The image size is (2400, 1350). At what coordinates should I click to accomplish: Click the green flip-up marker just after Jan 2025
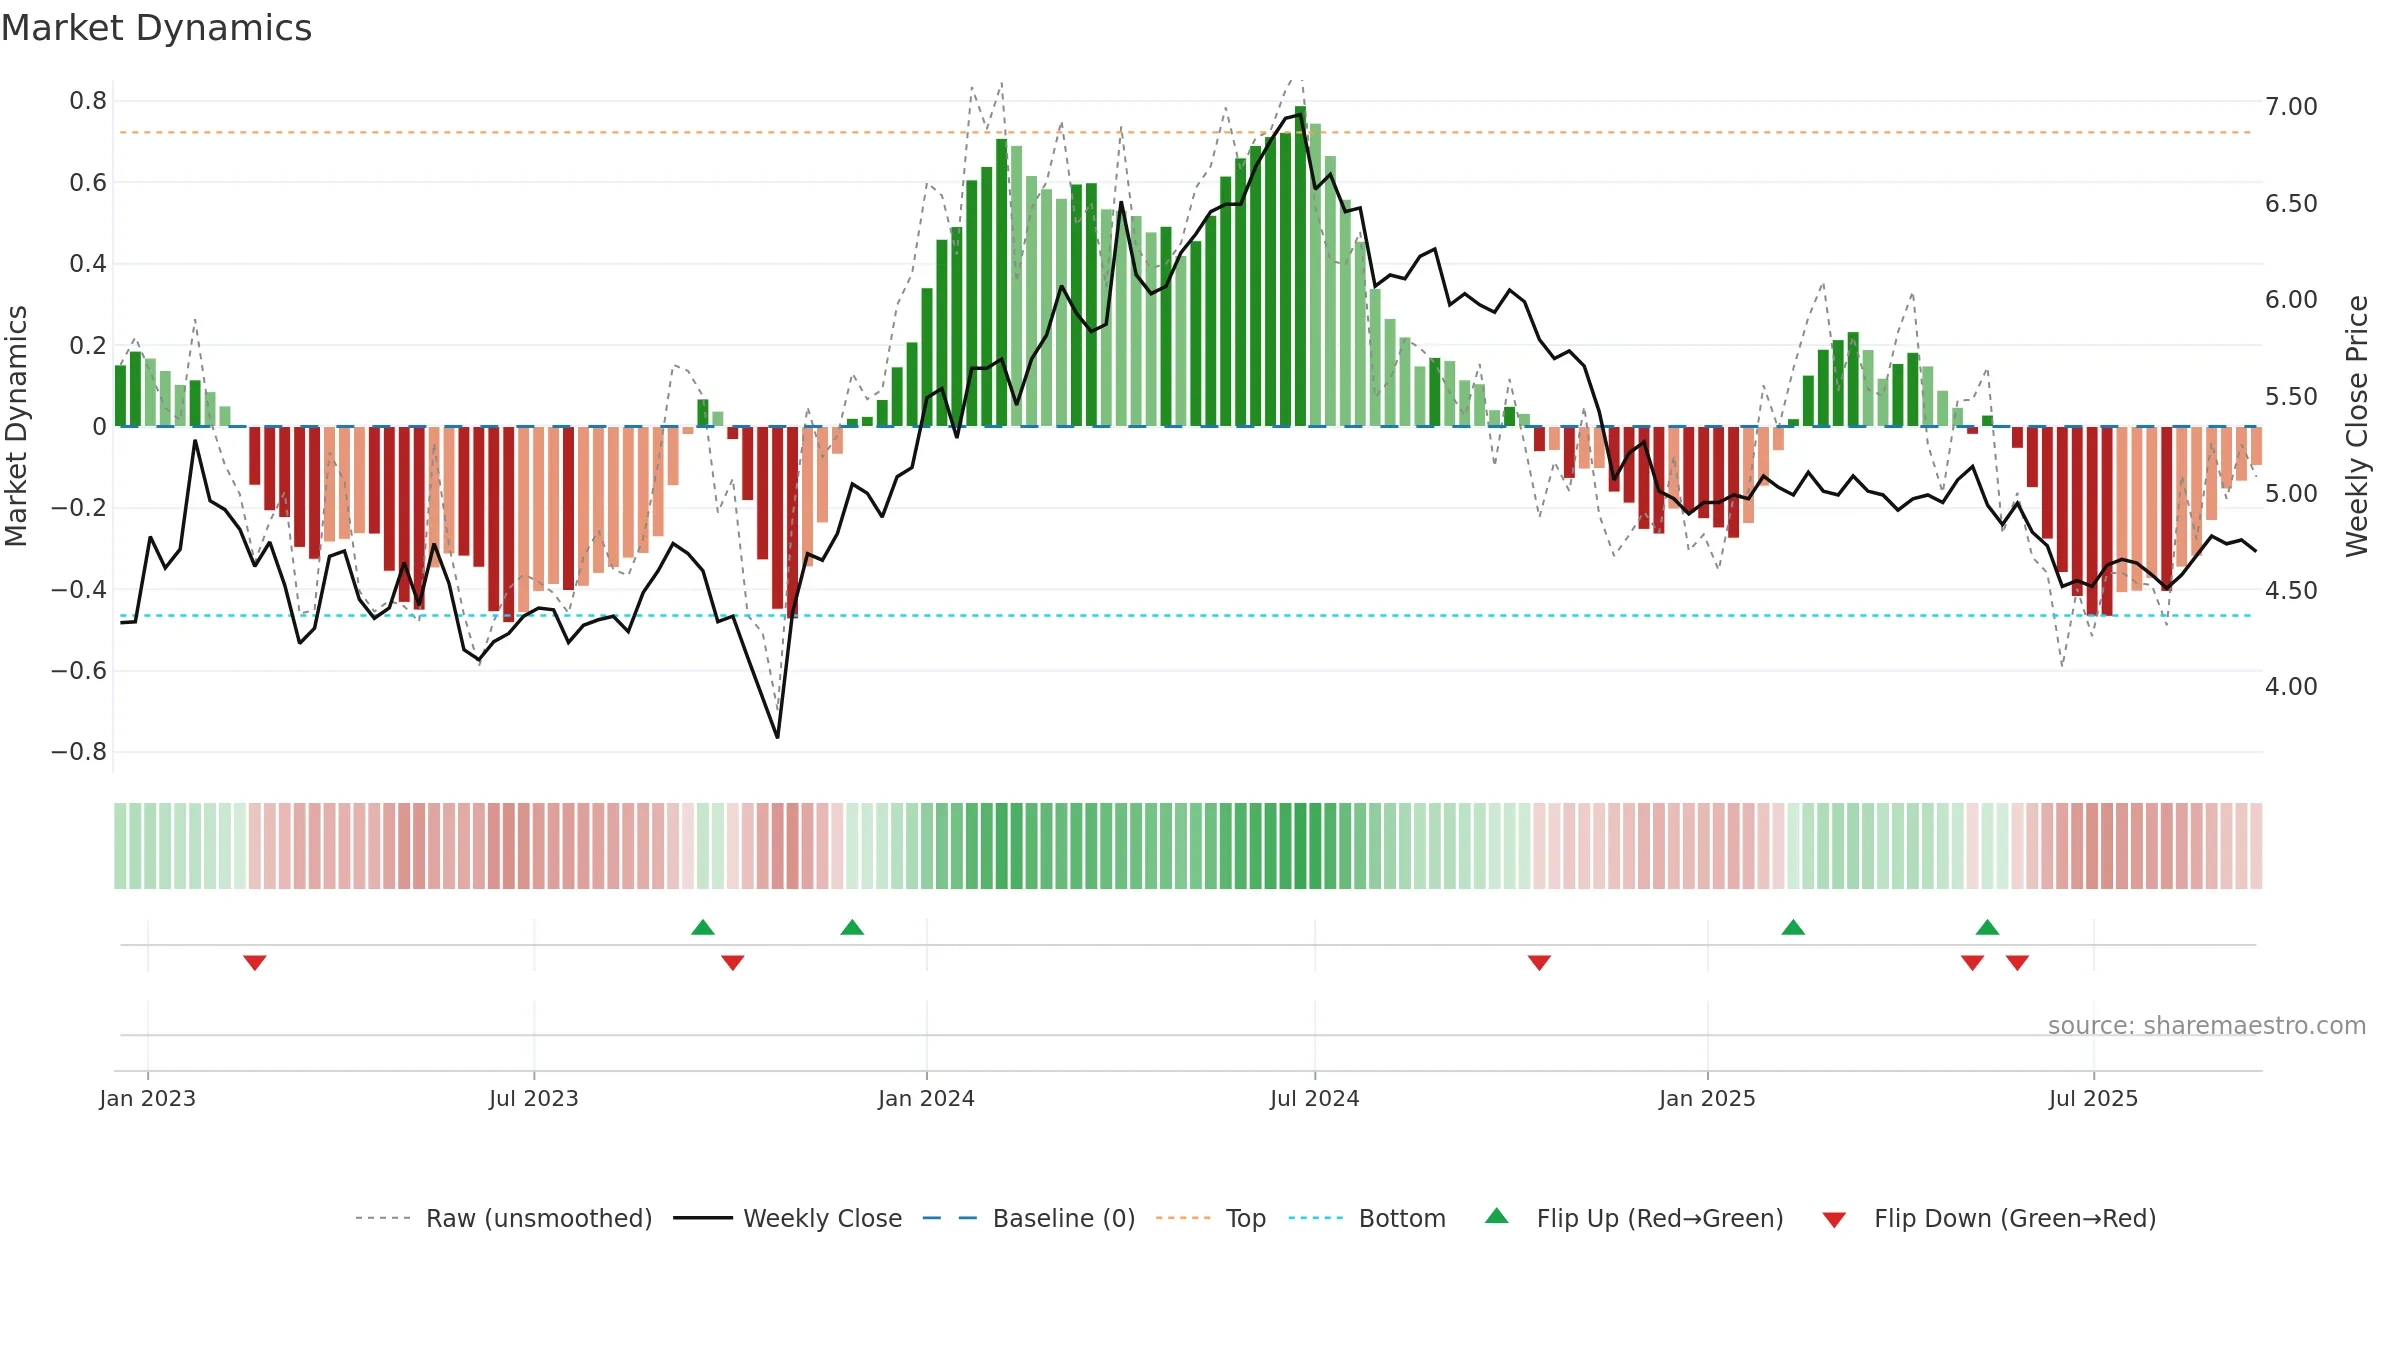1793,927
